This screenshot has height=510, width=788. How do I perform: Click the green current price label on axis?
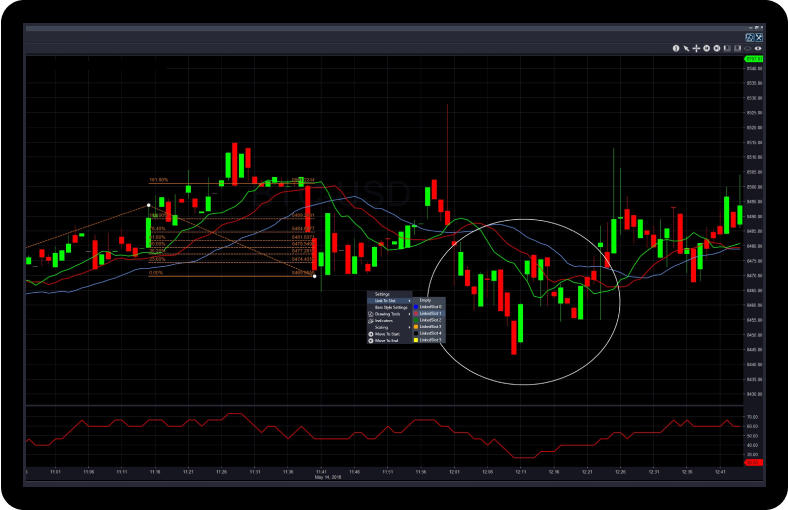click(754, 59)
